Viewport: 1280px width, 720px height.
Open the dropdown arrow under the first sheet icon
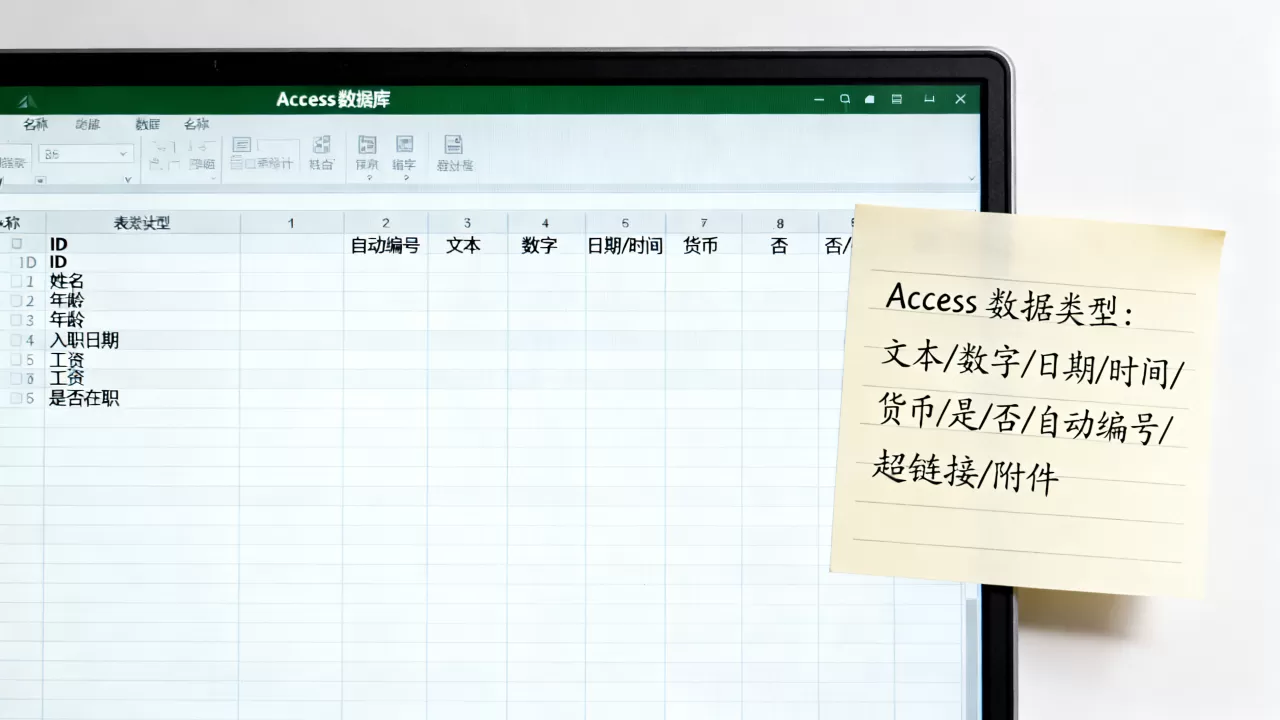click(368, 178)
